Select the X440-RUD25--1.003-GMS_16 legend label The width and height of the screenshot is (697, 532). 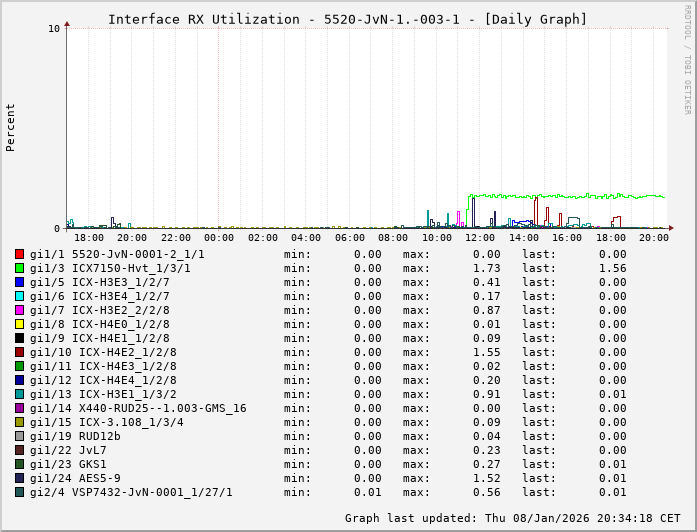click(163, 408)
